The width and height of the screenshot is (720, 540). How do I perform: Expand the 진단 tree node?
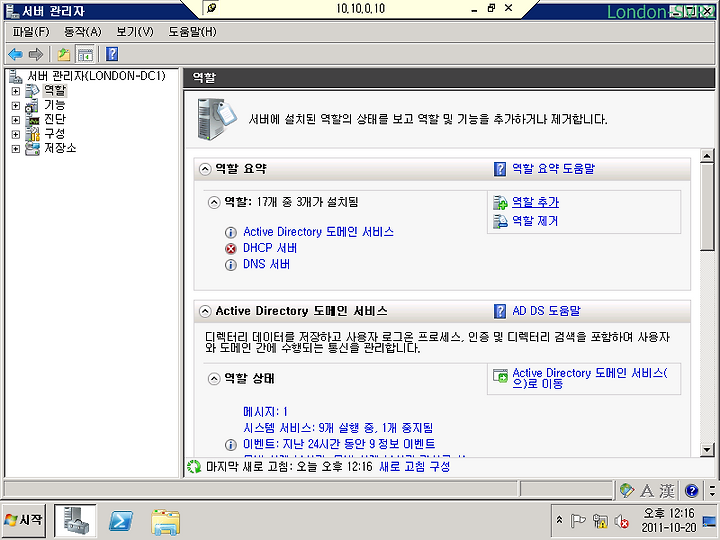pyautogui.click(x=16, y=120)
